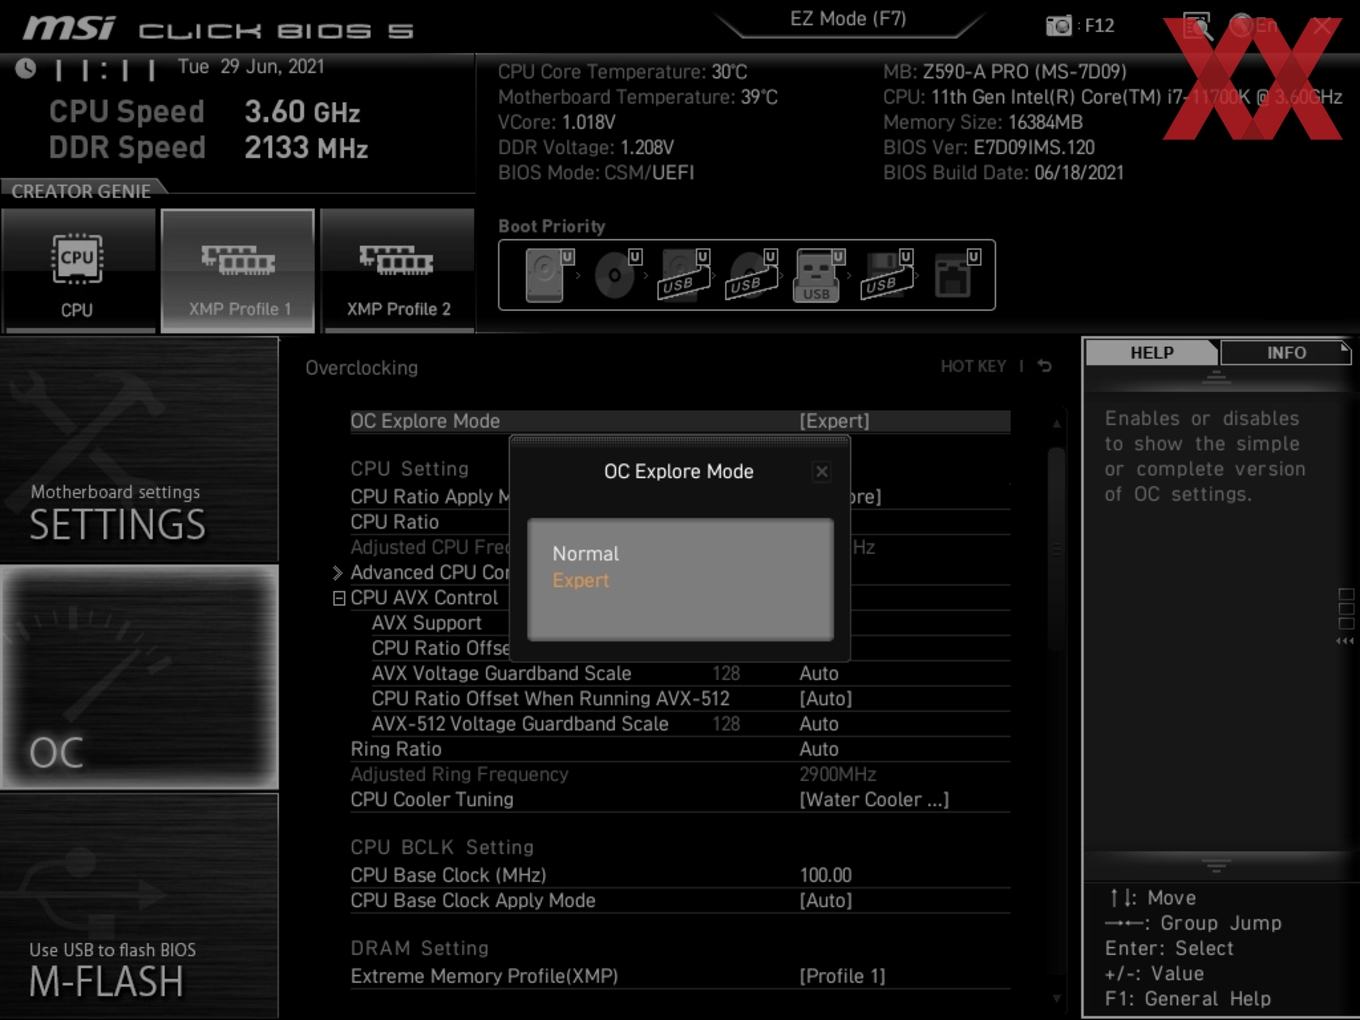Edit AVX-512 Voltage Guardband Scale Auto value

819,724
